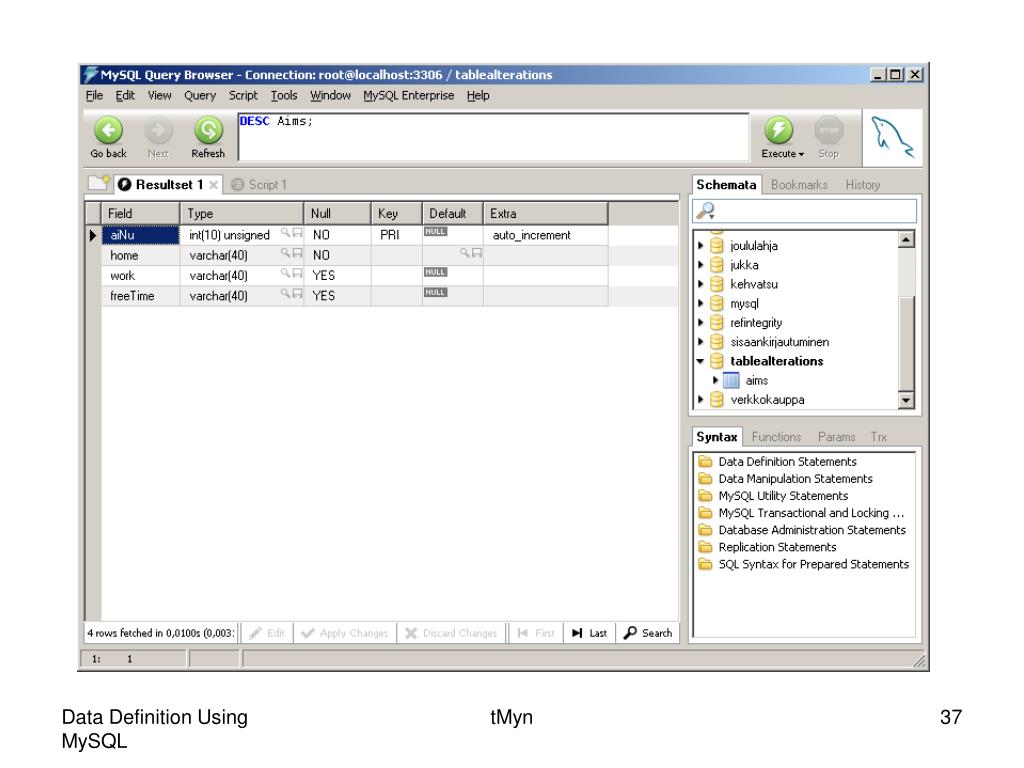Close the Resultset 1 tab

214,185
